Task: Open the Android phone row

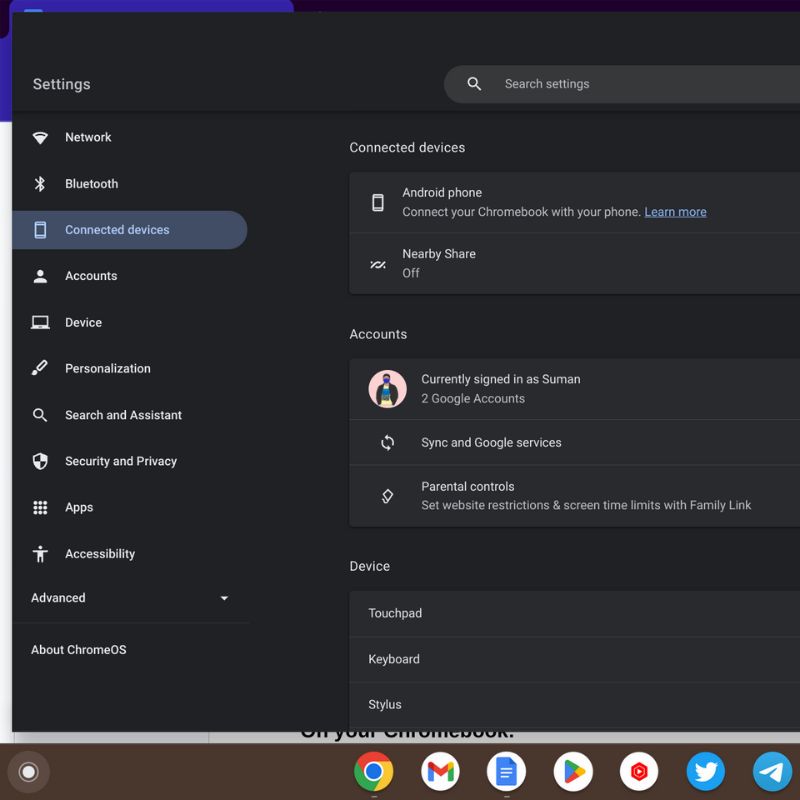Action: pos(574,203)
